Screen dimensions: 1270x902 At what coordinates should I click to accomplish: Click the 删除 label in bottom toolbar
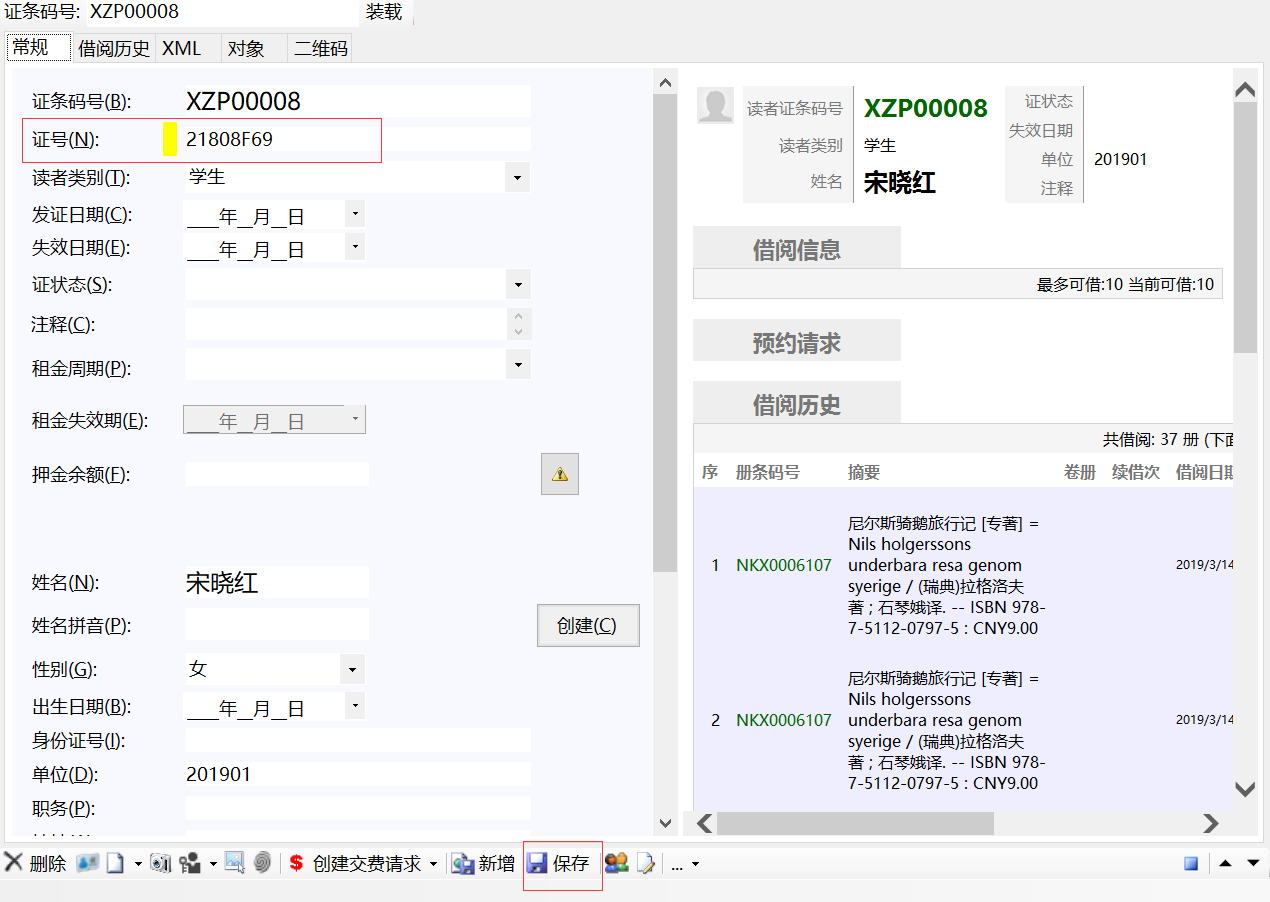click(x=48, y=864)
